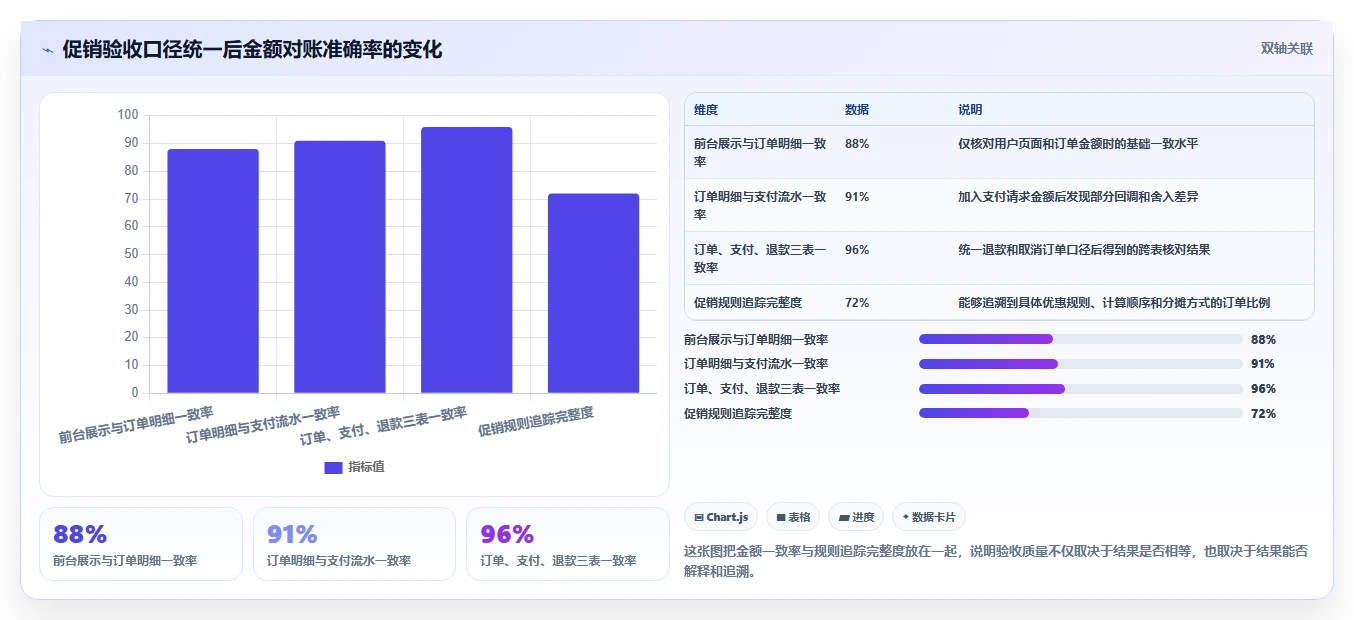Click description 加入支付请求金额后发现部分回调和舍入差异
The height and width of the screenshot is (620, 1354).
[x=1078, y=197]
